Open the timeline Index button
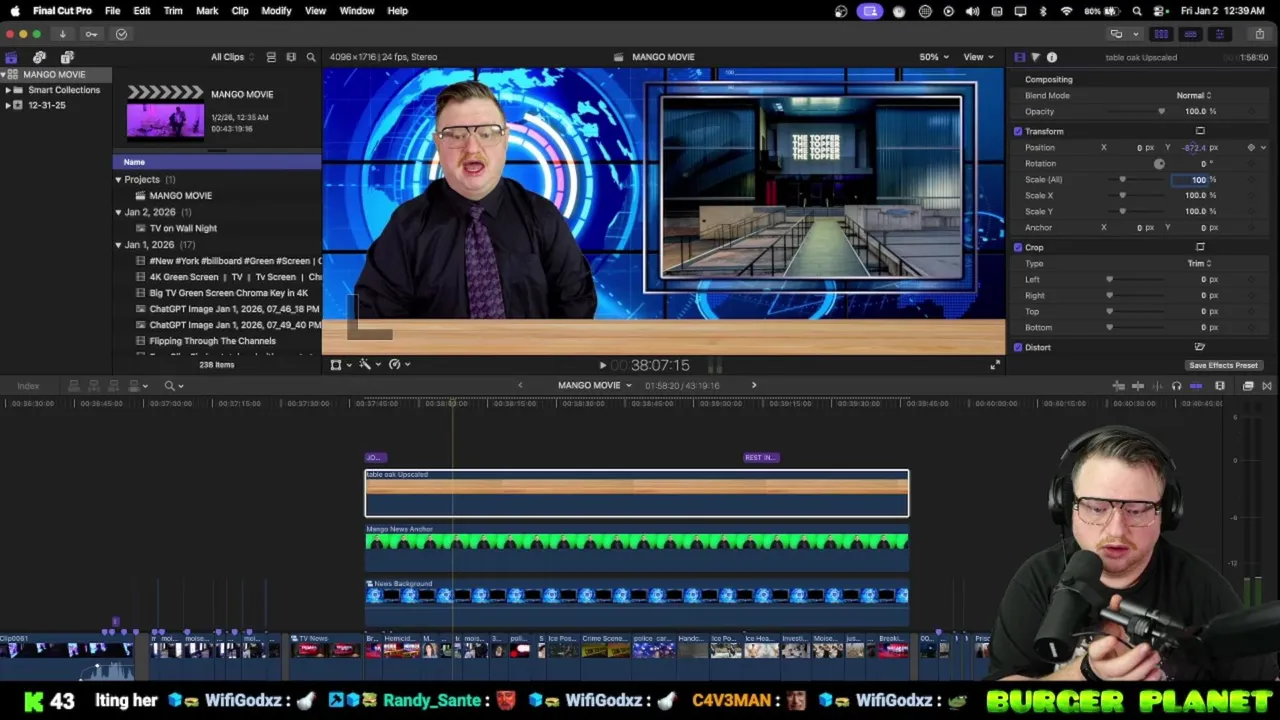 (x=28, y=386)
